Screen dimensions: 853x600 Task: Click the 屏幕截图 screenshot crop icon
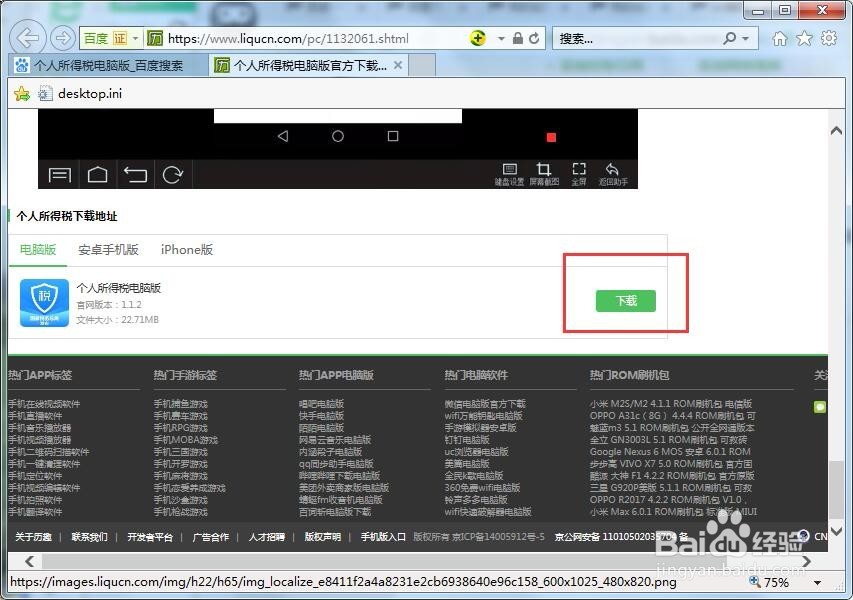[x=544, y=174]
